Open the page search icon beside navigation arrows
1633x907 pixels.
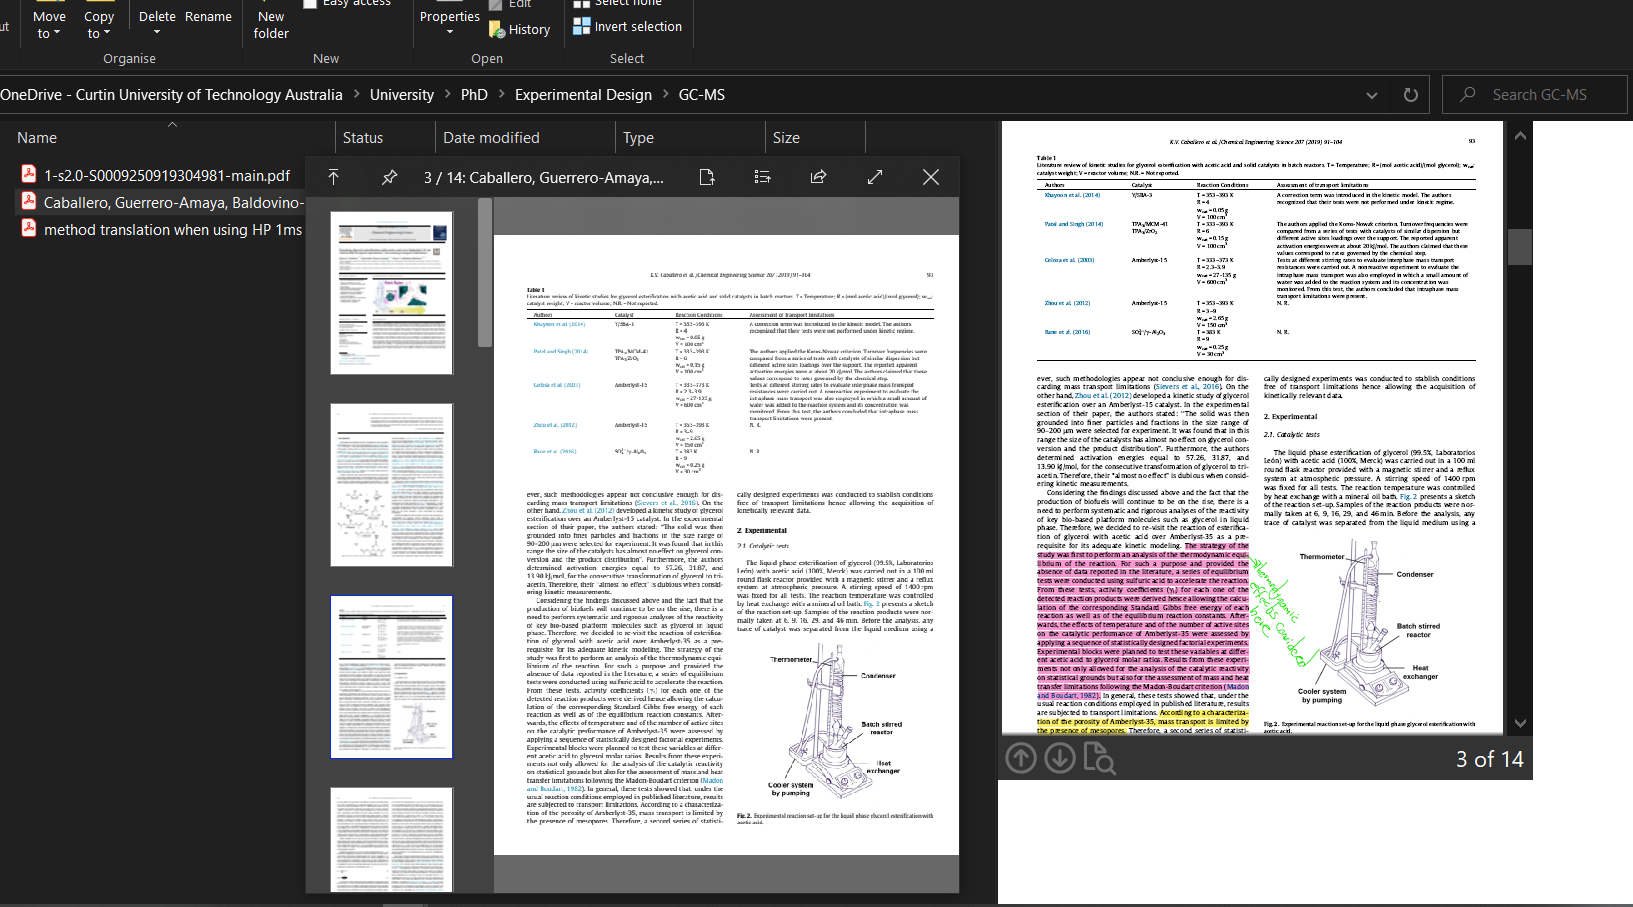(x=1100, y=759)
